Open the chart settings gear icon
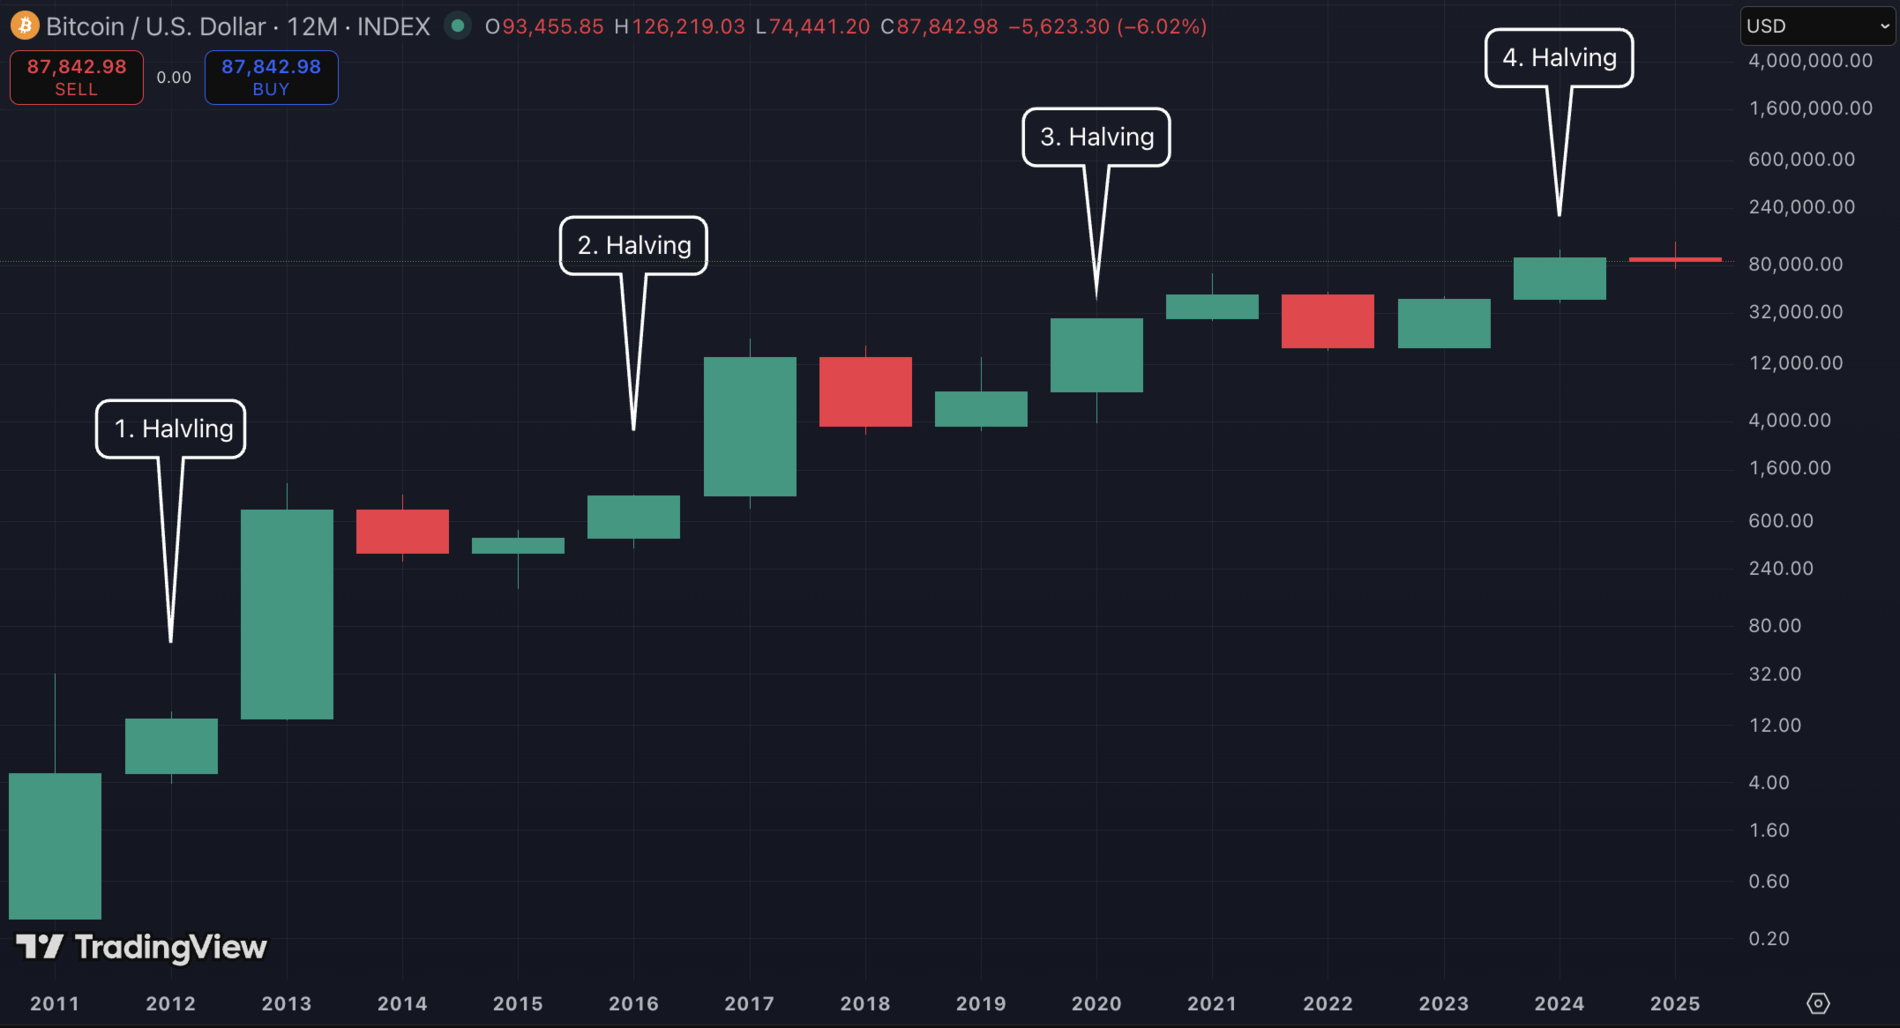Image resolution: width=1900 pixels, height=1028 pixels. coord(1817,1001)
